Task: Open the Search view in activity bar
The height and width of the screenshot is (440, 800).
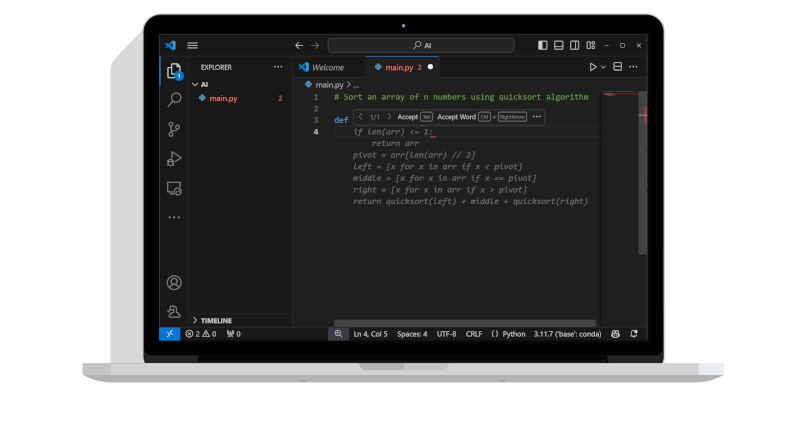Action: [x=174, y=99]
